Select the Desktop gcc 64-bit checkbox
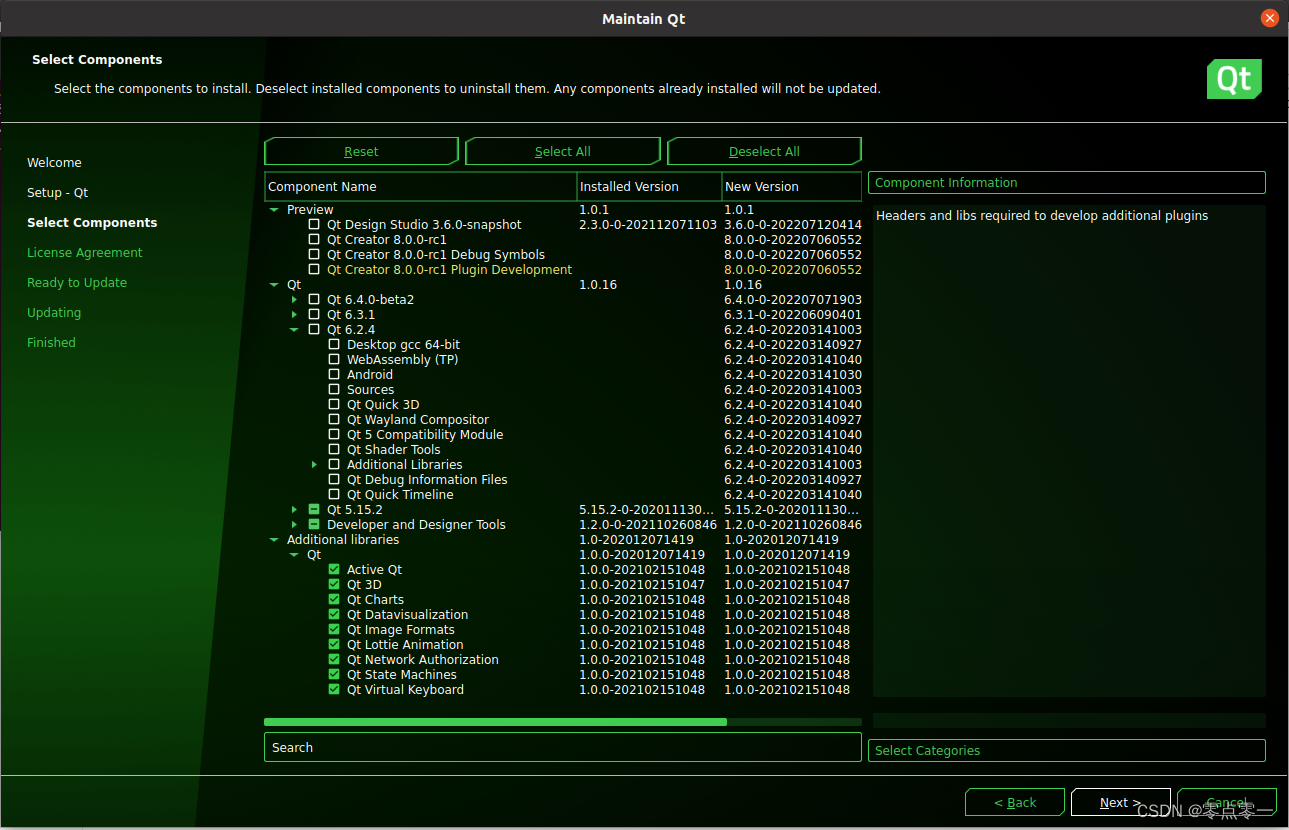Image resolution: width=1289 pixels, height=830 pixels. point(334,345)
